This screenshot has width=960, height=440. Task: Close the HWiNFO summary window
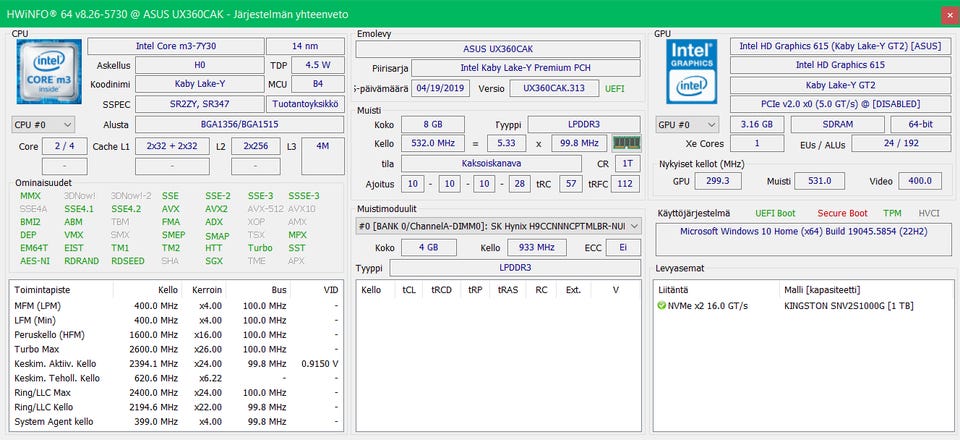coord(948,14)
